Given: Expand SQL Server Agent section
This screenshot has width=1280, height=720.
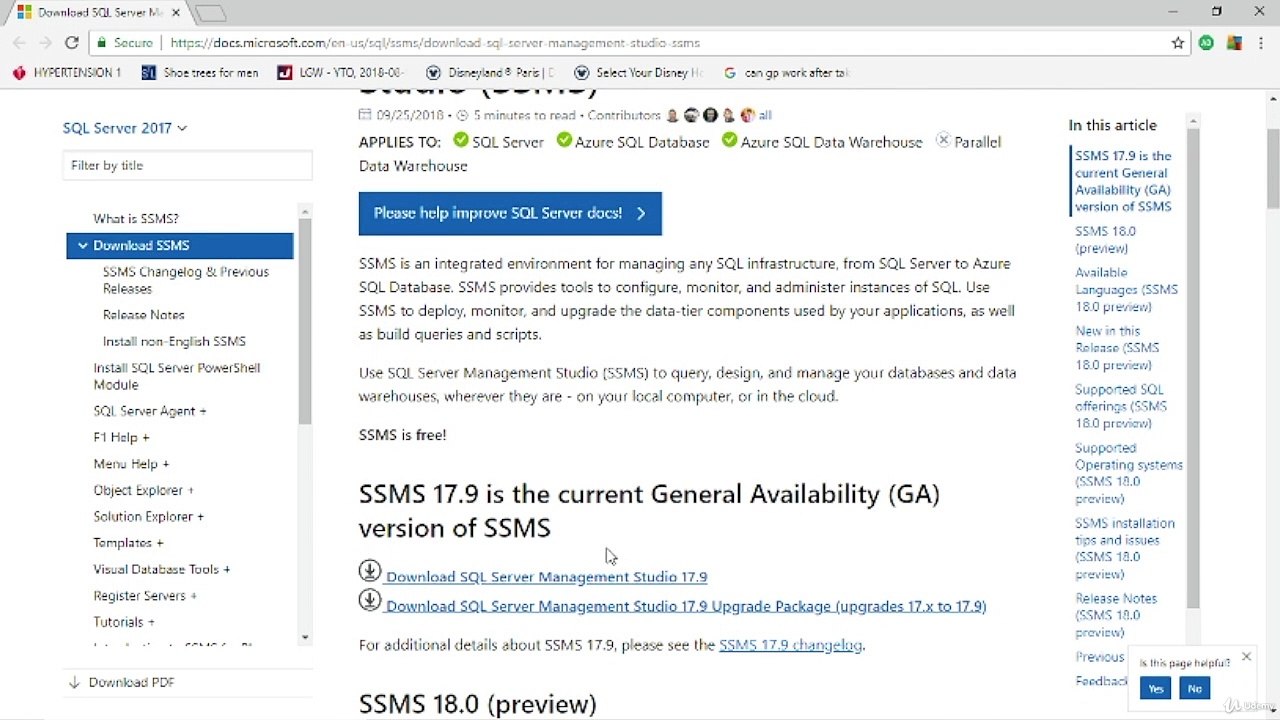Looking at the screenshot, I should [150, 411].
